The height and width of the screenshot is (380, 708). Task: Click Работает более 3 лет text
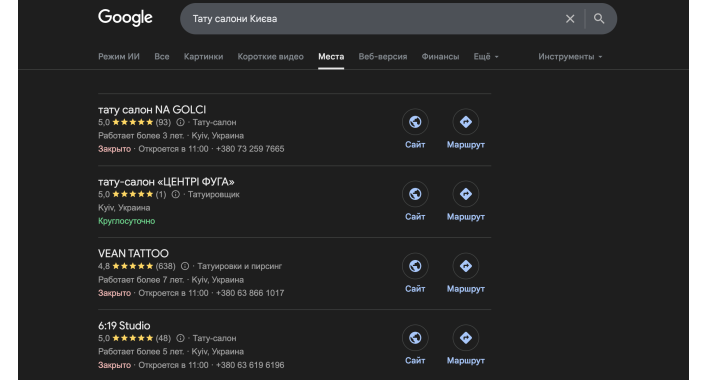coord(141,136)
